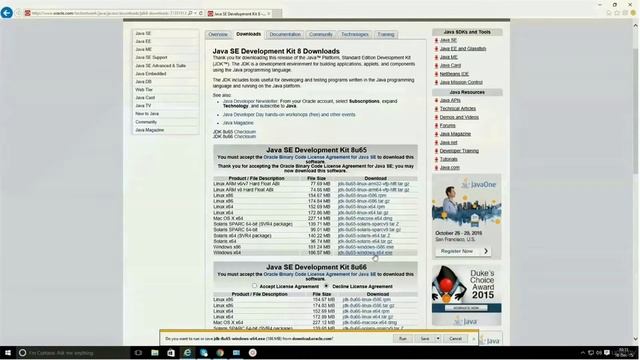Click the download icon beside Technical Articles
Screen dimensions: 640x360
(436, 109)
